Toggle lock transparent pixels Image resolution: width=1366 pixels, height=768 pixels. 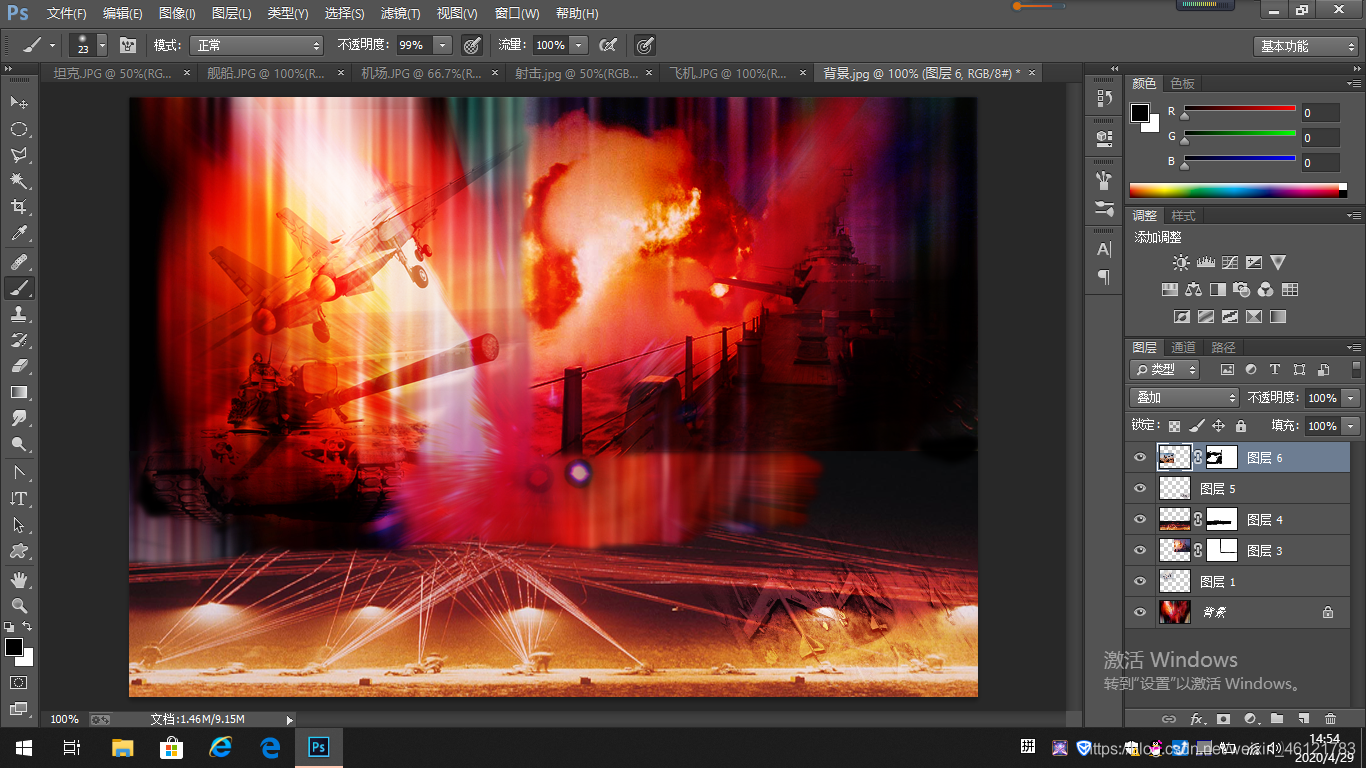(1174, 426)
